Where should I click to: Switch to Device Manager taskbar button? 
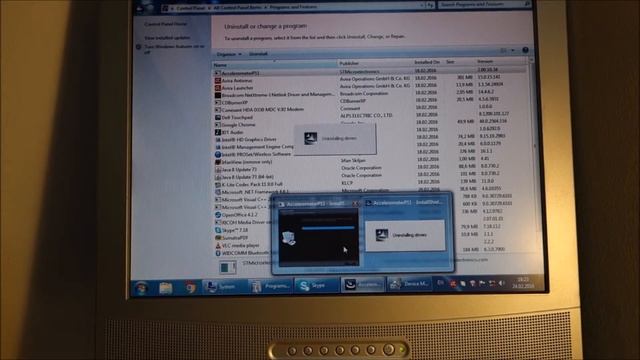coord(409,284)
